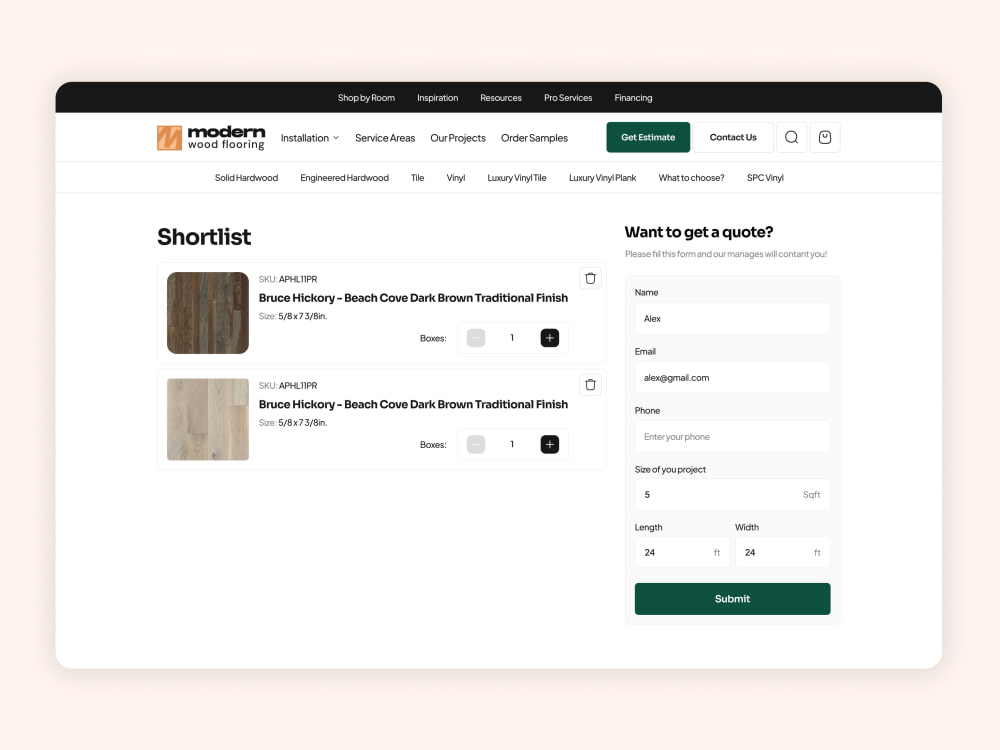Open the dark brown hickory product thumbnail
1000x750 pixels.
click(208, 313)
